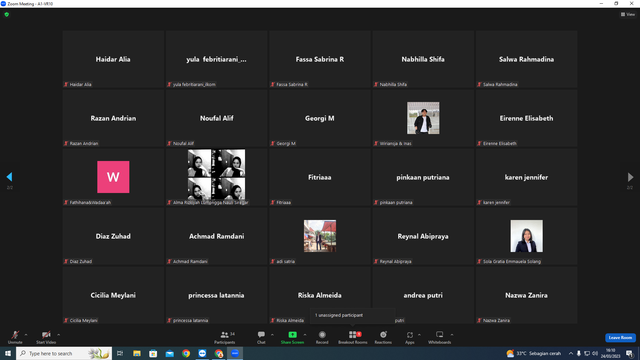Click Fitriaaa name tile

tap(320, 177)
